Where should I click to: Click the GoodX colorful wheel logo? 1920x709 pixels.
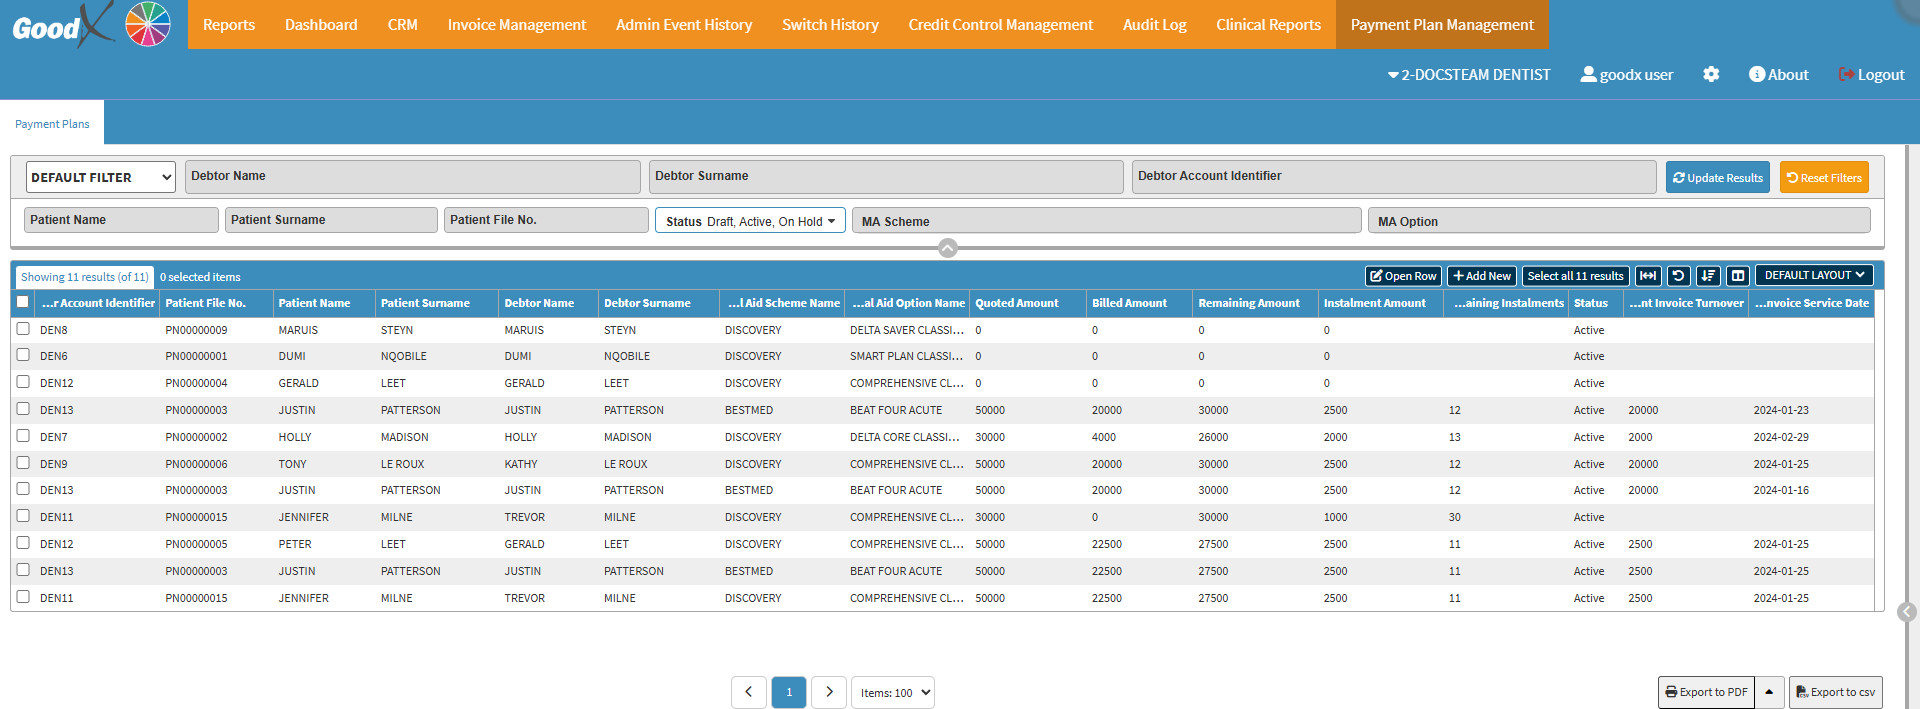coord(148,24)
